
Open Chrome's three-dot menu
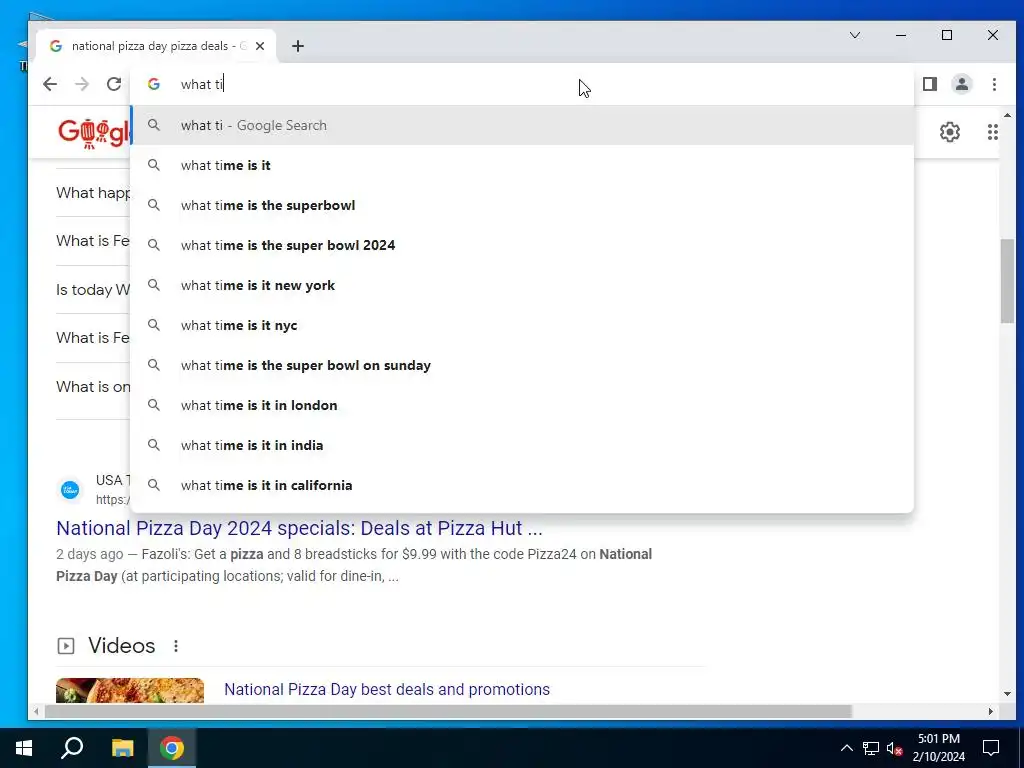pyautogui.click(x=994, y=84)
